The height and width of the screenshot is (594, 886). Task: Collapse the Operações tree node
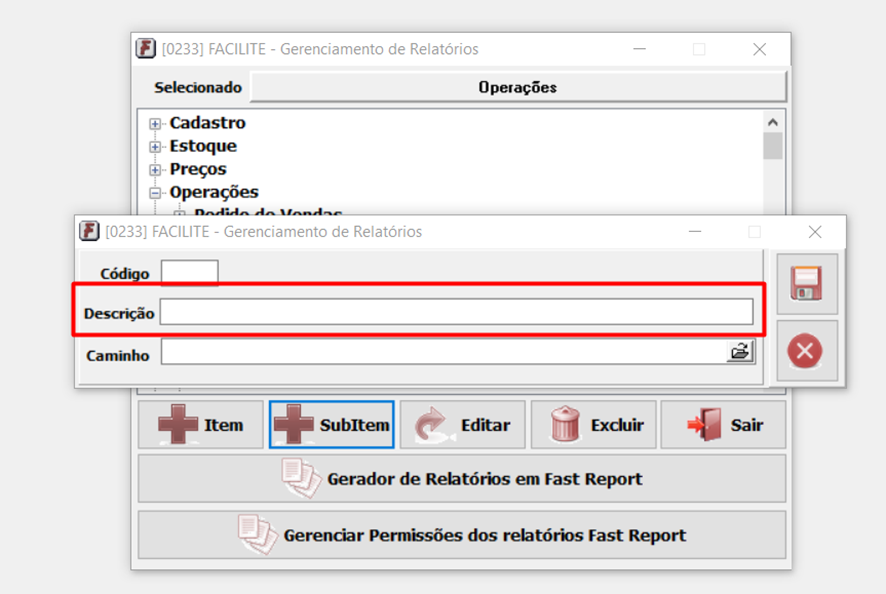pos(155,193)
